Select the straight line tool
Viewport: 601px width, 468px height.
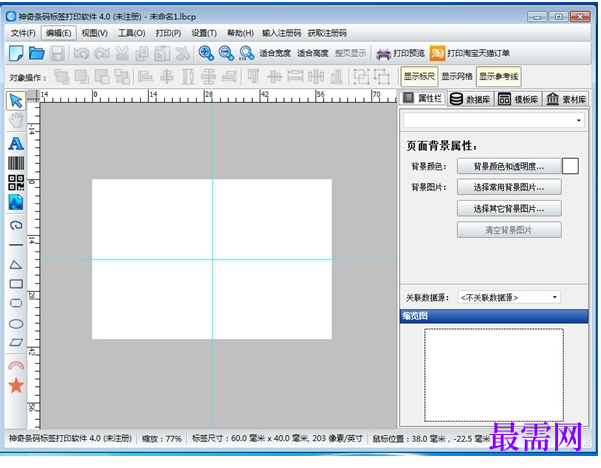16,245
